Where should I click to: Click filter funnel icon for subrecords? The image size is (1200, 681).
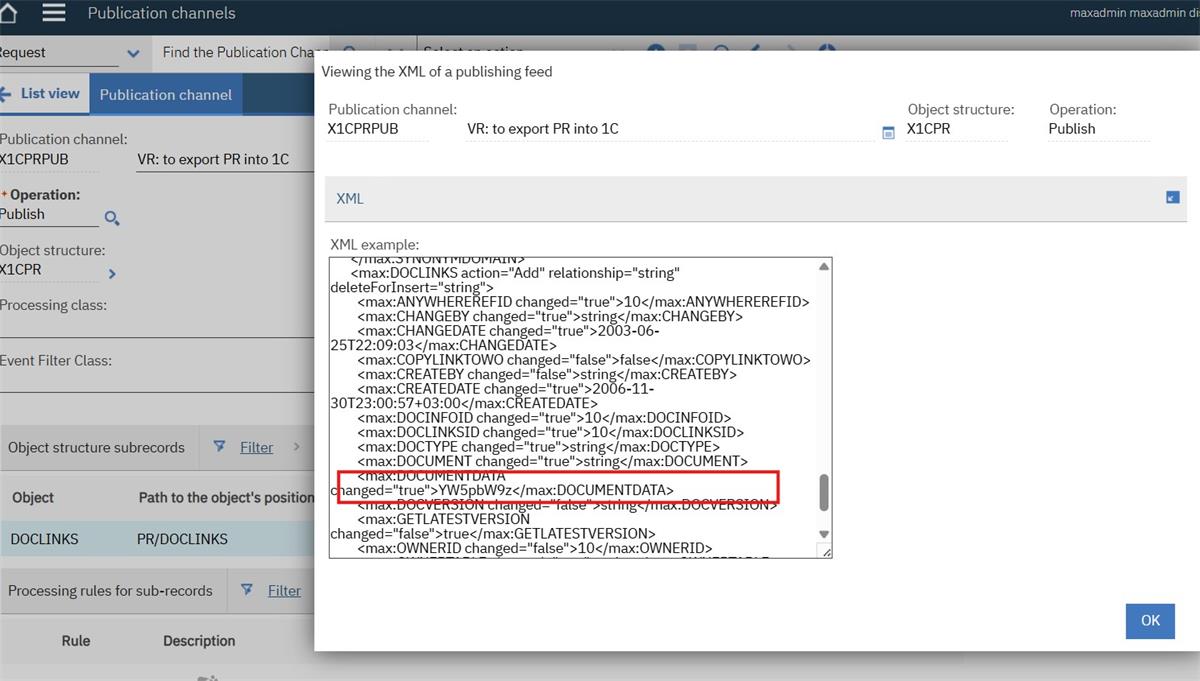click(220, 447)
